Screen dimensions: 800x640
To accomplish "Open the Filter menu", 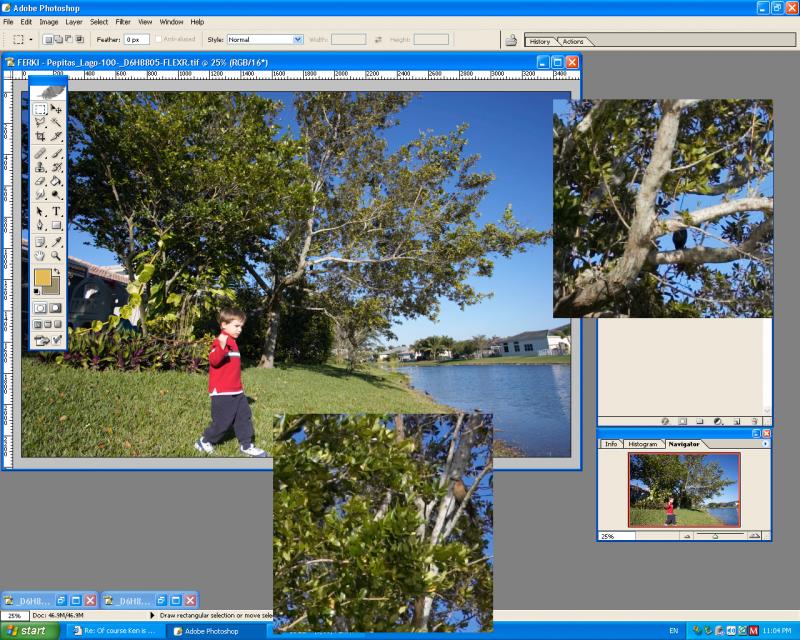I will click(123, 22).
